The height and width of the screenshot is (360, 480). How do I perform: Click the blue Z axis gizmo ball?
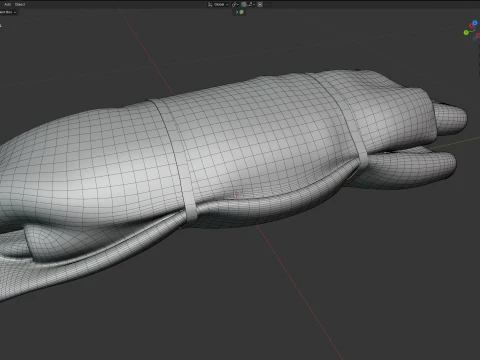[x=475, y=23]
